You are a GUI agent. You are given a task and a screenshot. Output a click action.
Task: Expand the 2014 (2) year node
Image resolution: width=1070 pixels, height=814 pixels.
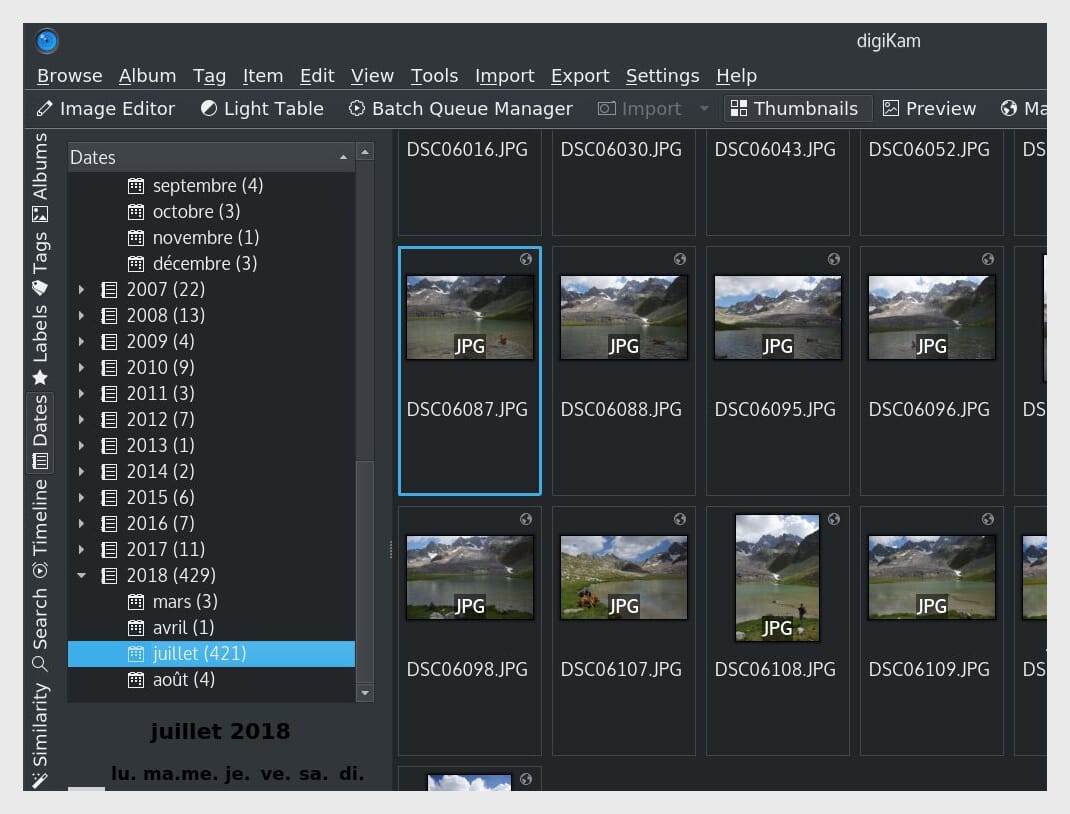point(81,471)
